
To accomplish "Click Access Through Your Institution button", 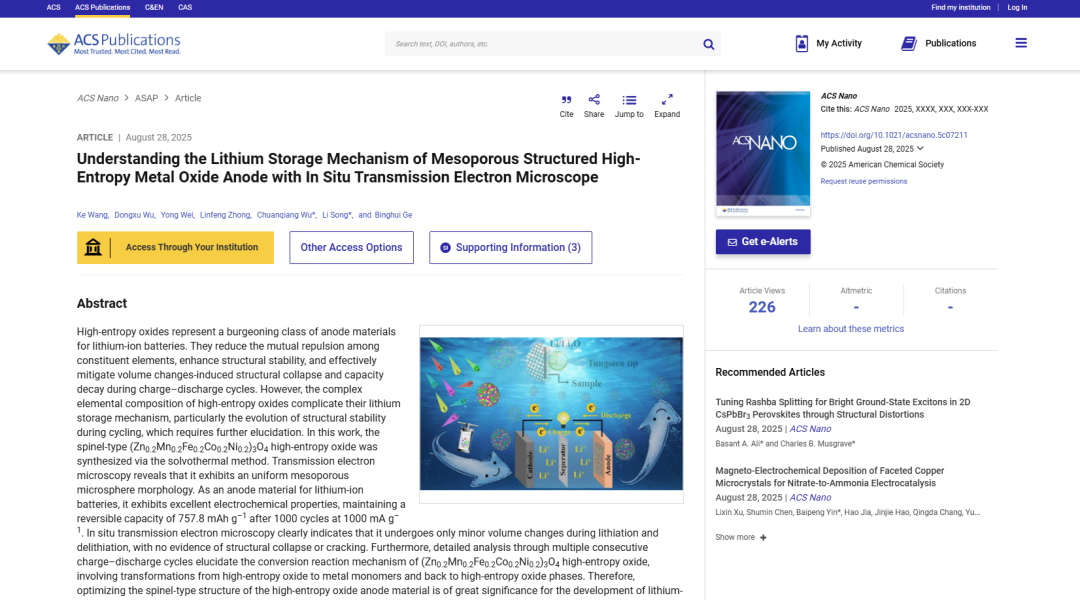I will tap(175, 247).
